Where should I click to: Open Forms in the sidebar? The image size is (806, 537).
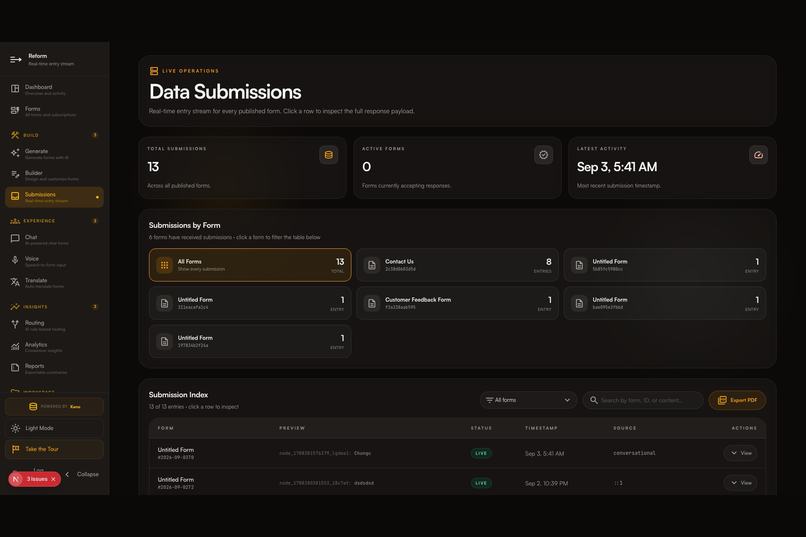tap(54, 111)
